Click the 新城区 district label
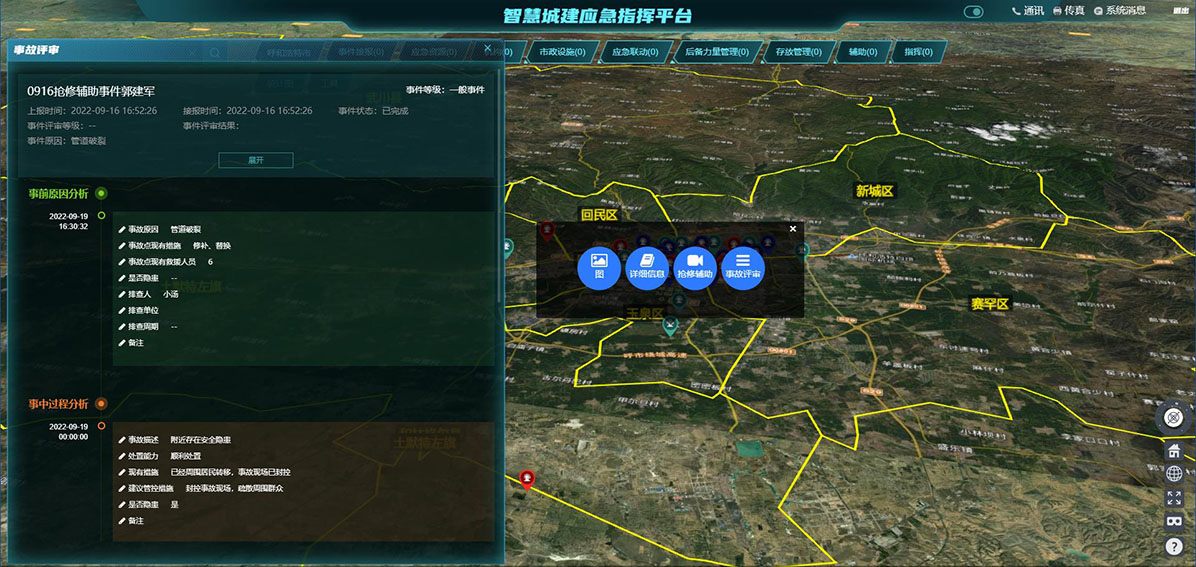 (874, 192)
